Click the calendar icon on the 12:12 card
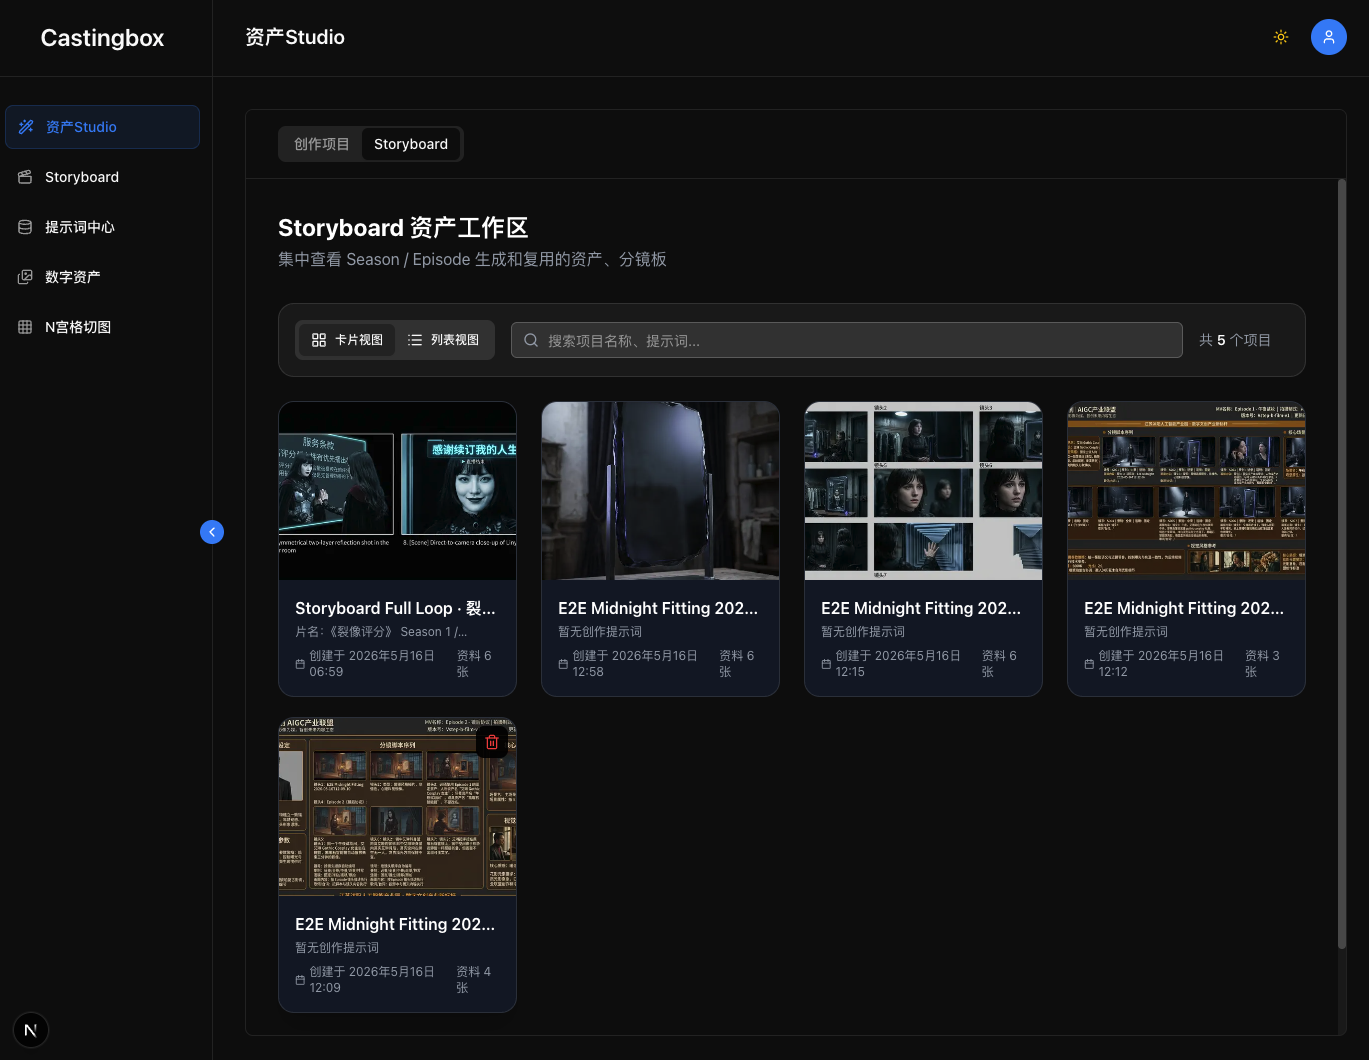This screenshot has height=1060, width=1369. pos(1089,664)
